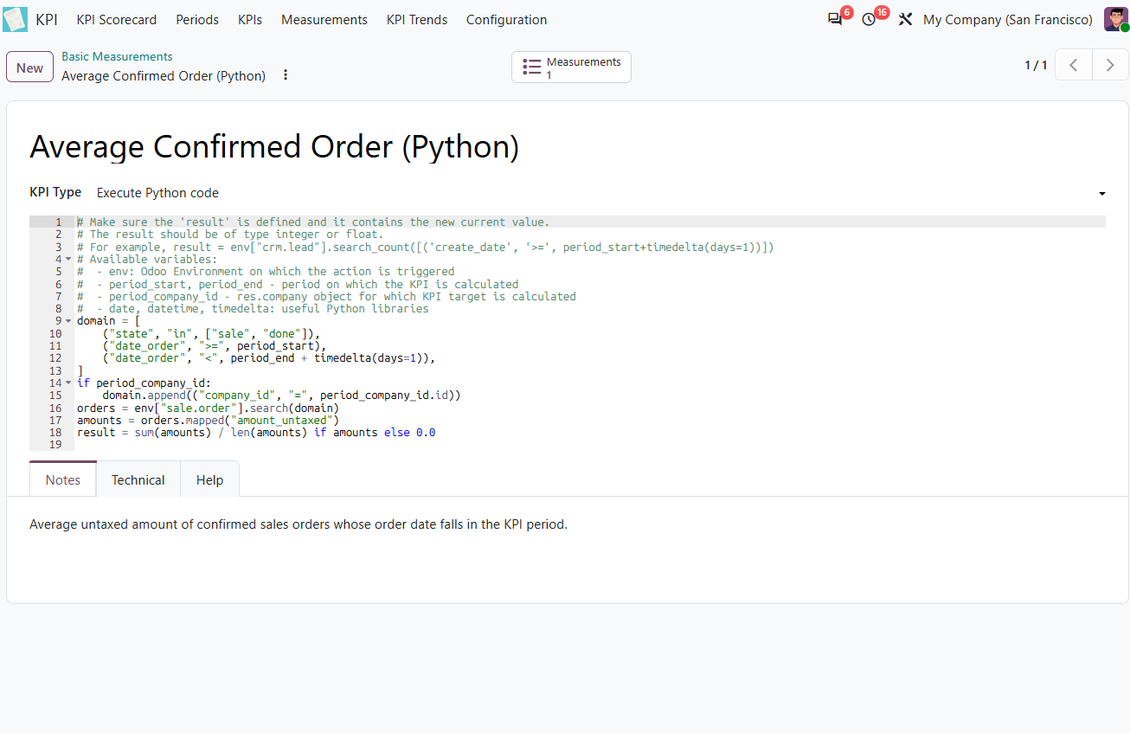The image size is (1130, 733).
Task: Click code line 'if period_company_id:'
Action: [144, 383]
